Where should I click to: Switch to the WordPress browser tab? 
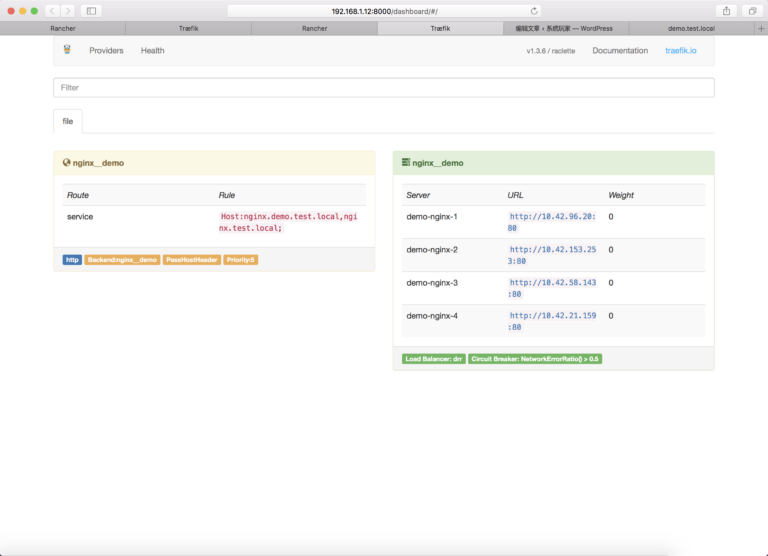[566, 28]
